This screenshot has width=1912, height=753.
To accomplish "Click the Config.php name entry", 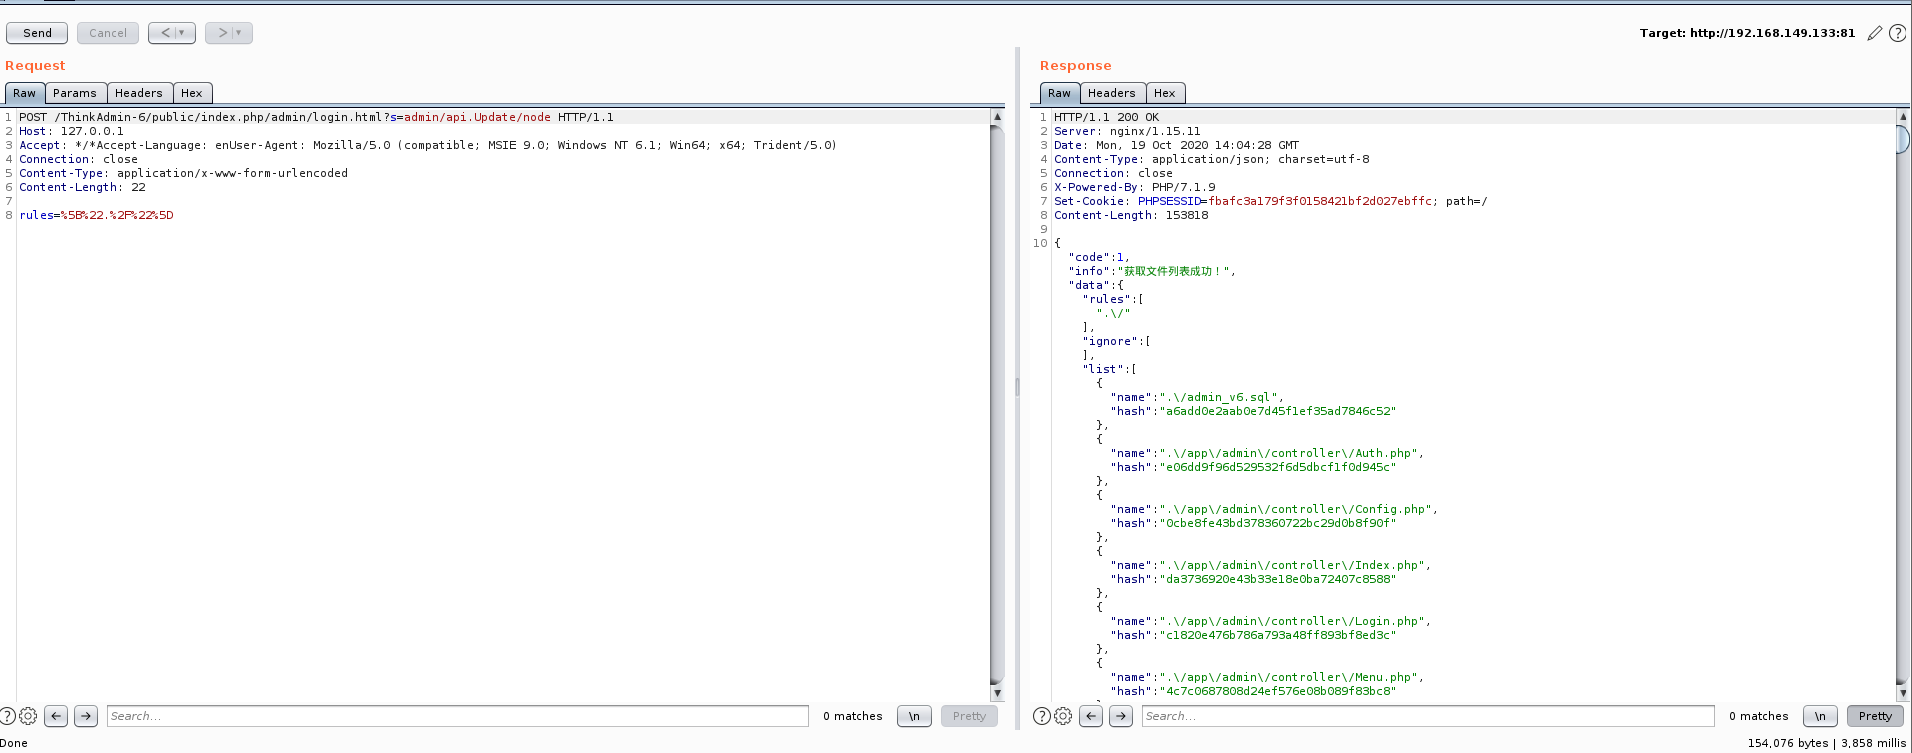I will [x=1274, y=509].
